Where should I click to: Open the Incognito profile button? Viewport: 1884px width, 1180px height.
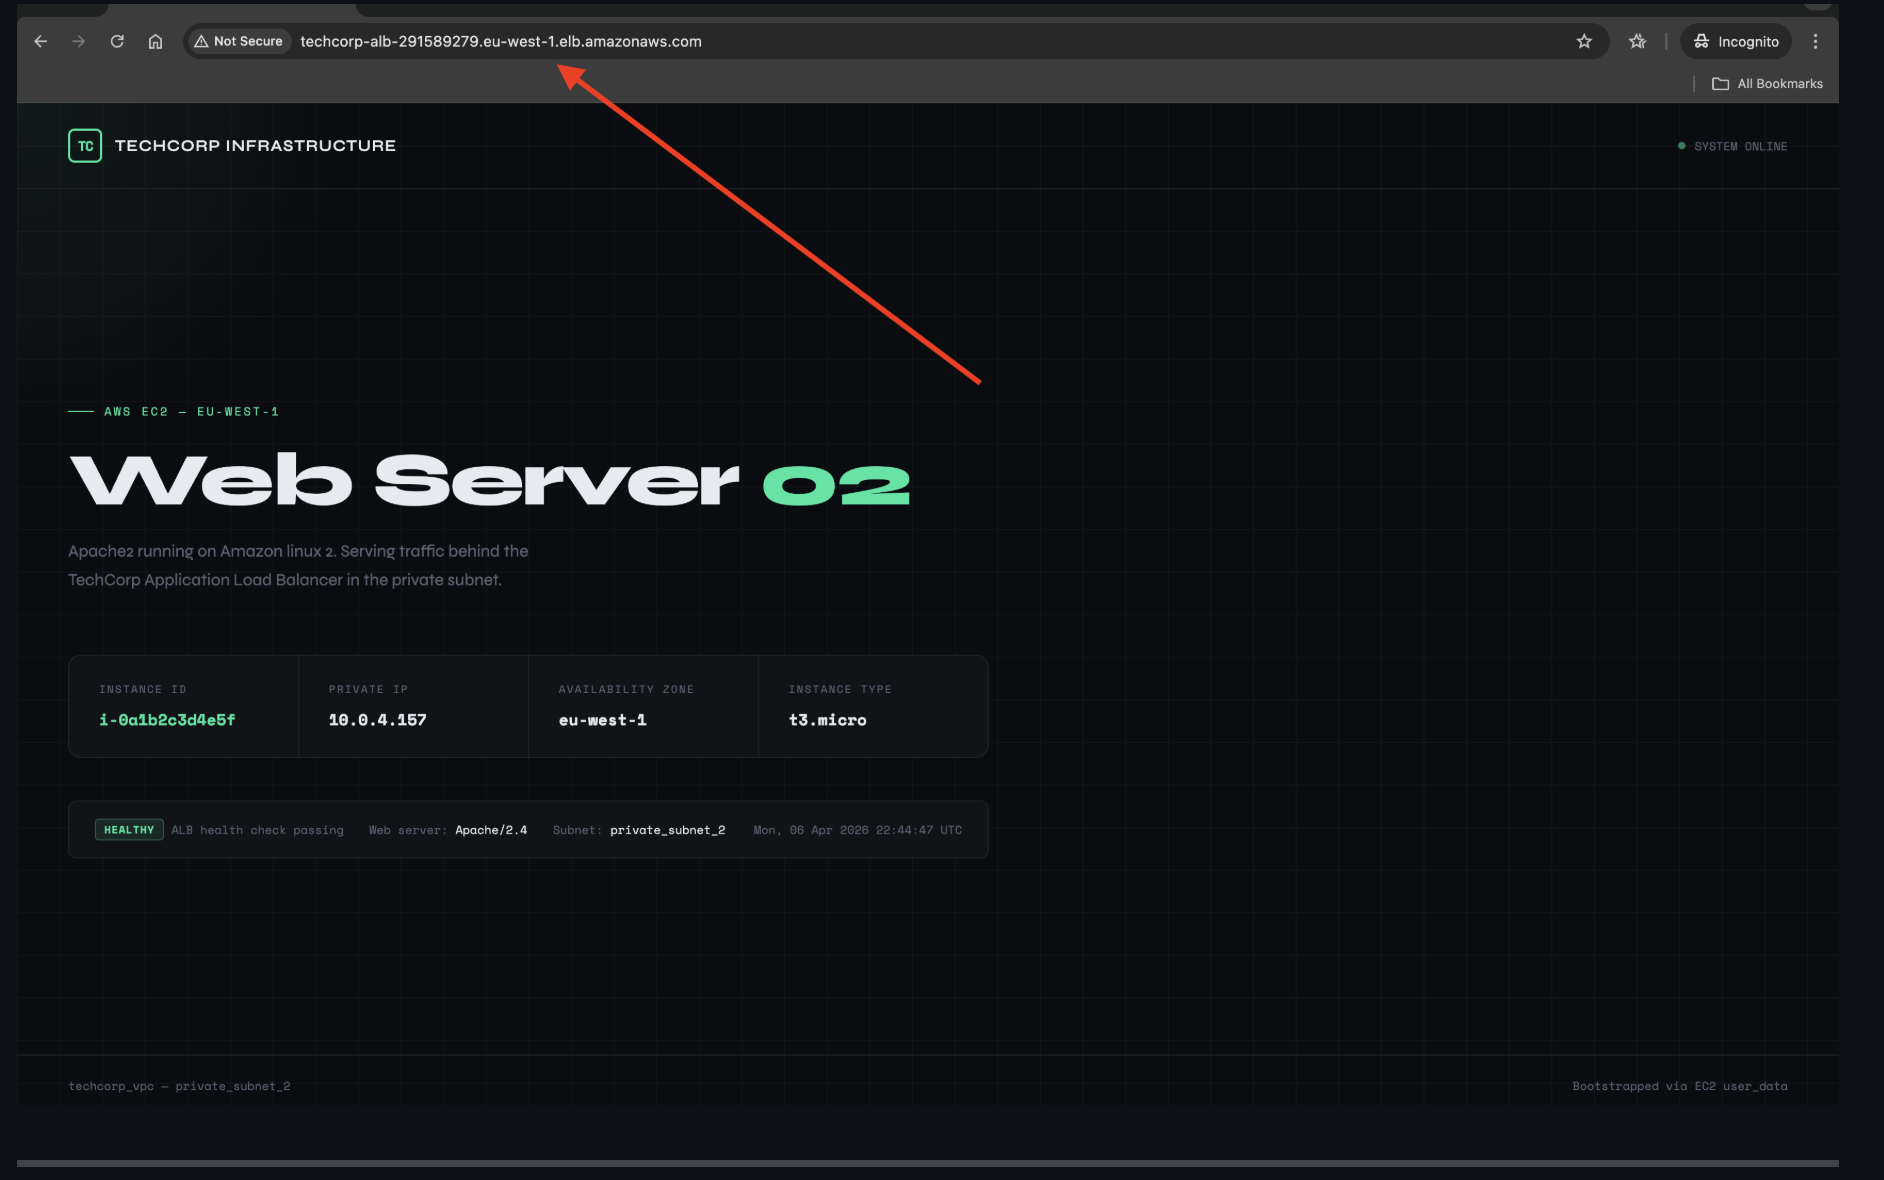(1736, 42)
